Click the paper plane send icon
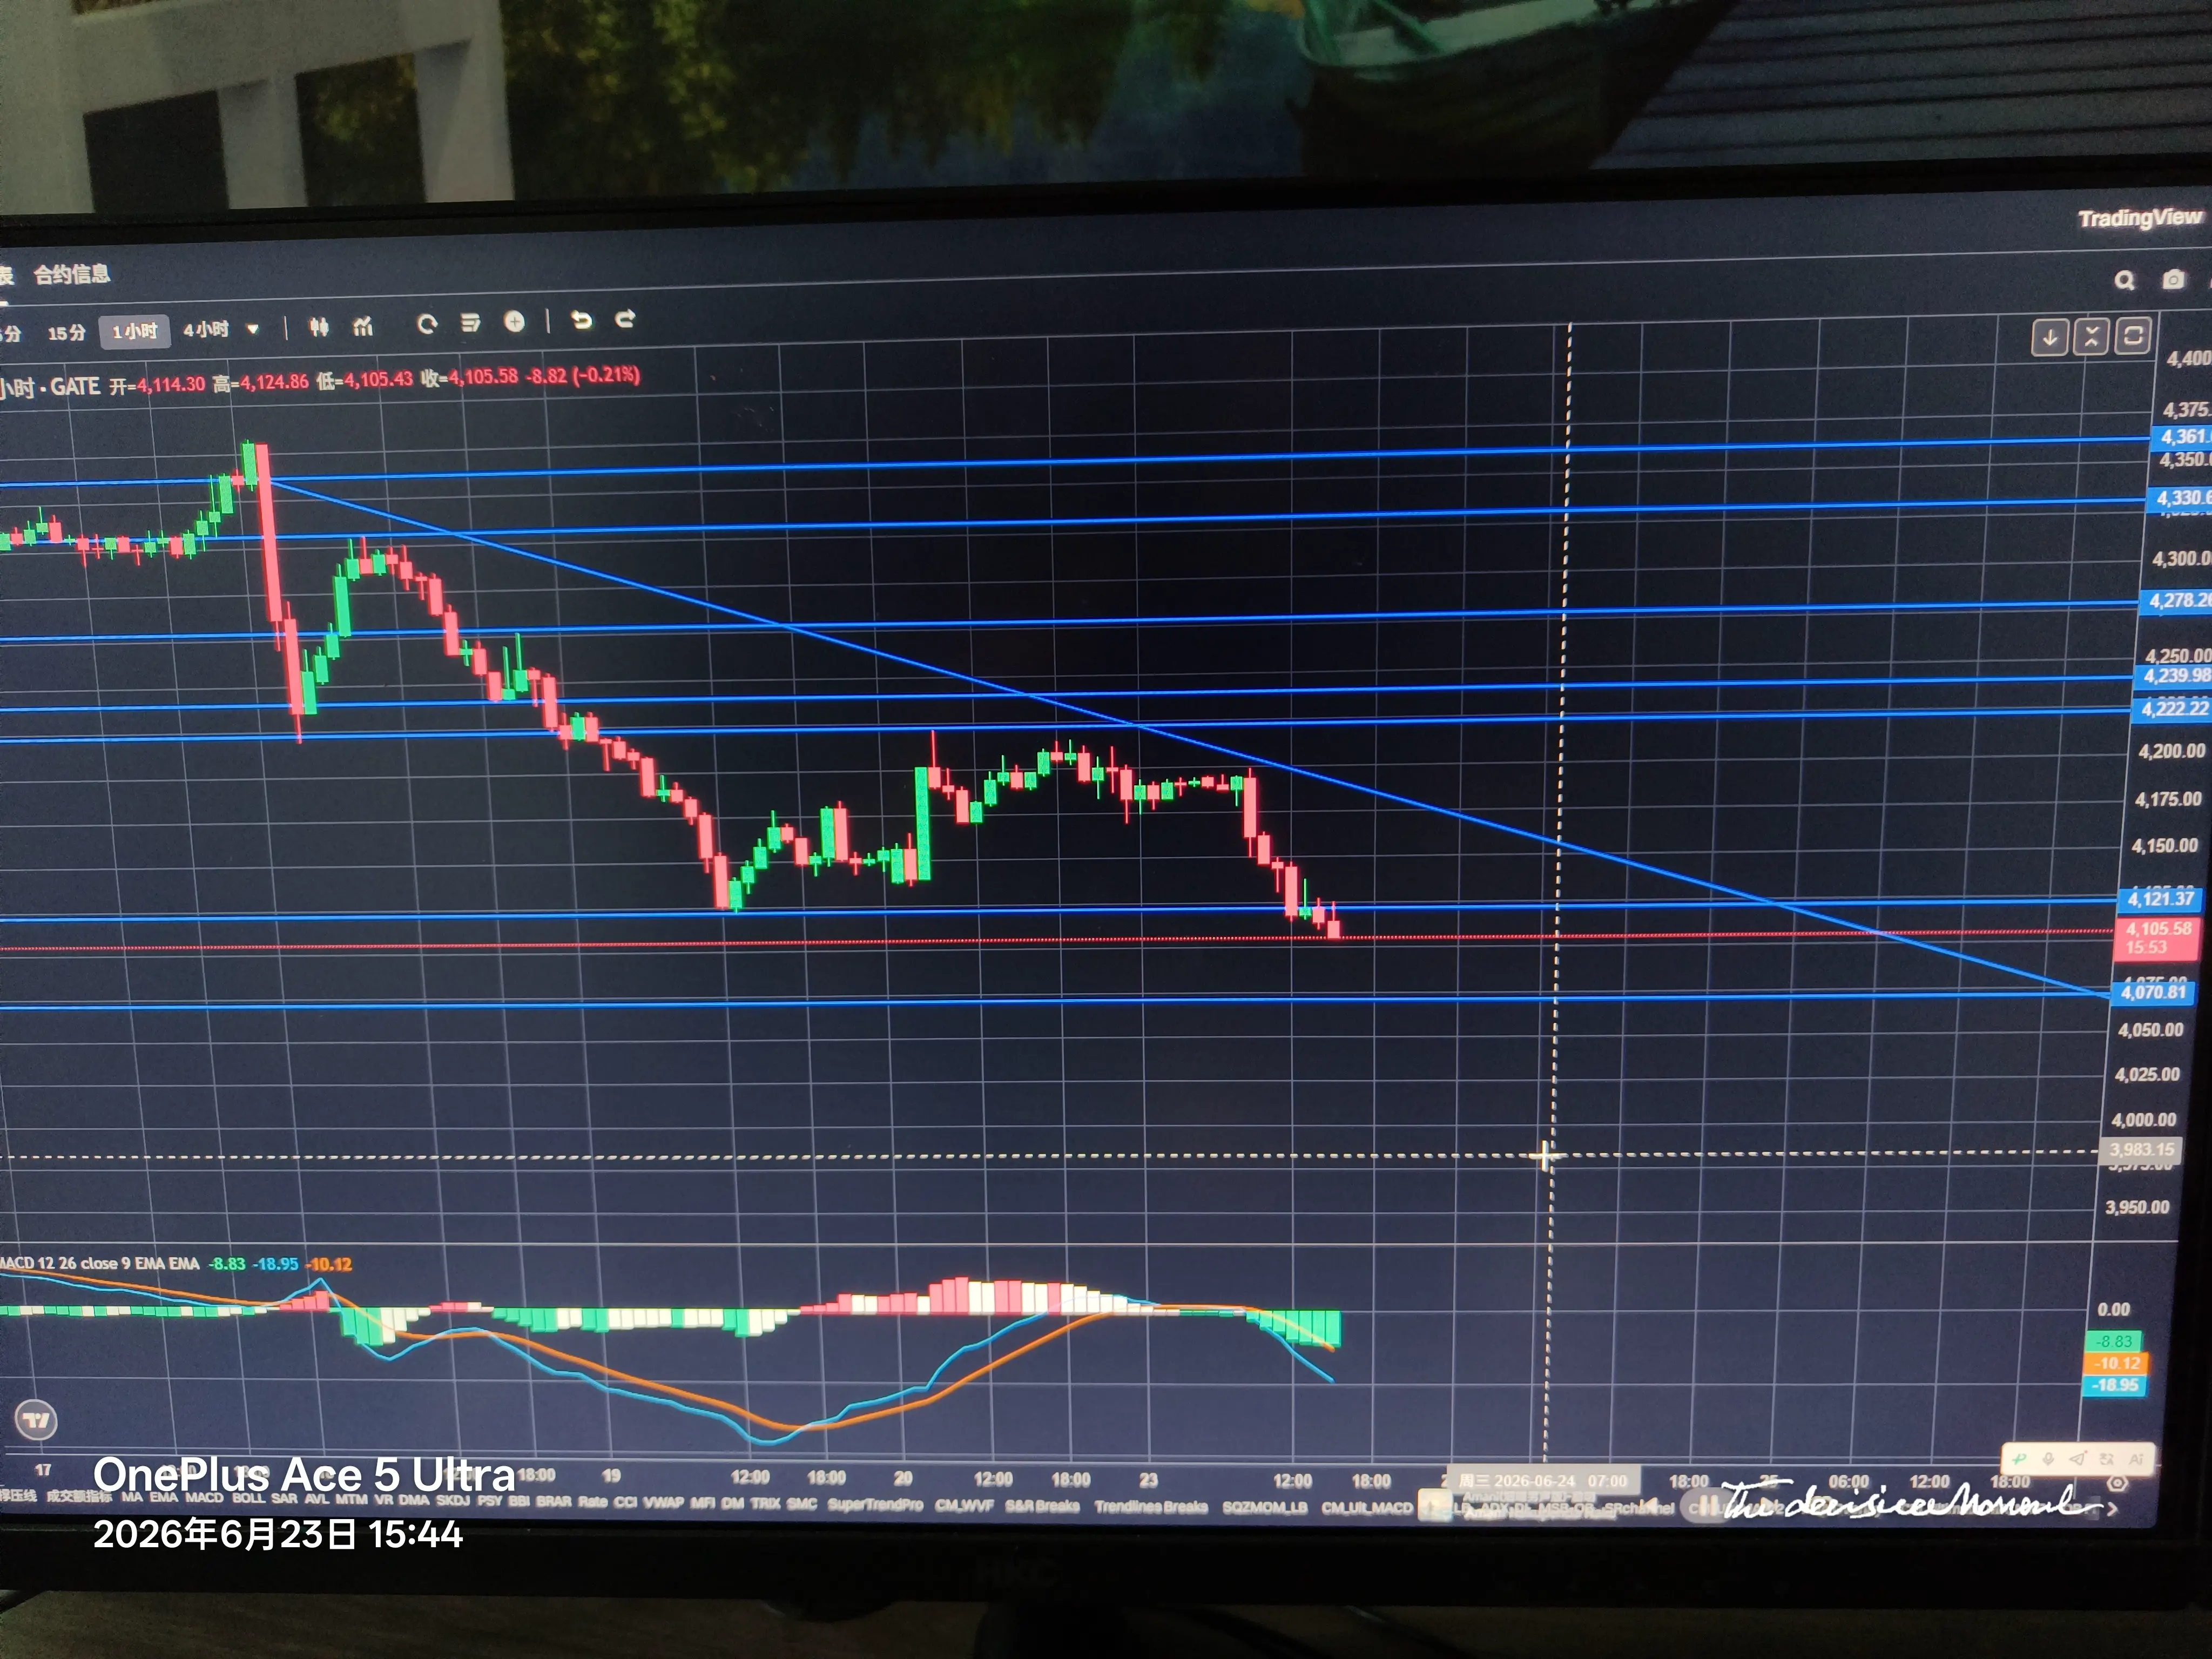This screenshot has width=2212, height=1659. pos(2077,1459)
